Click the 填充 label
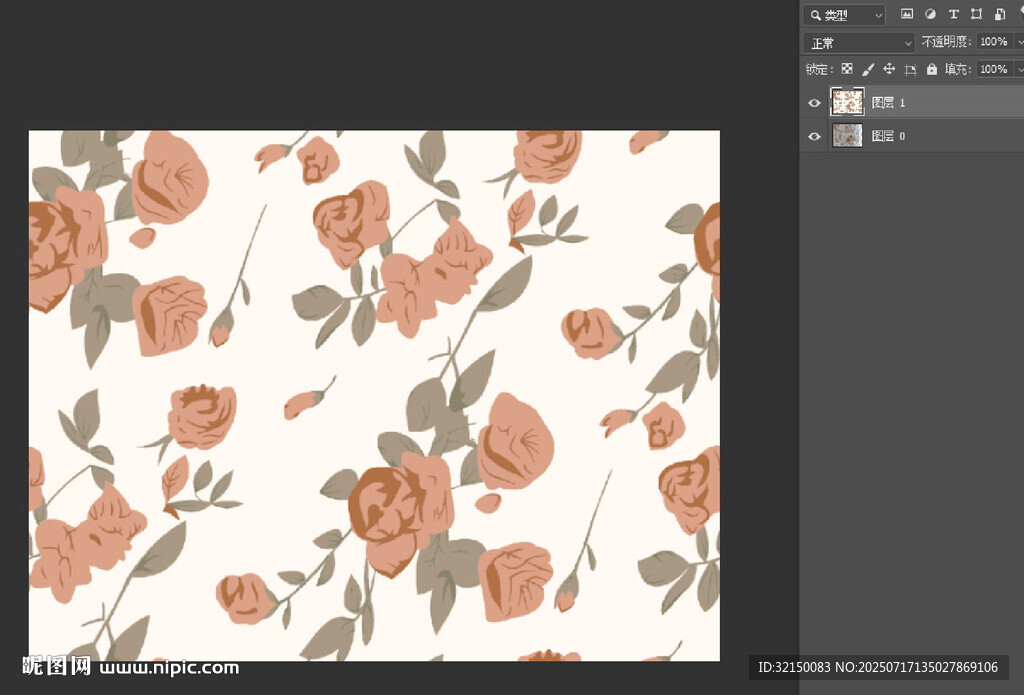1024x695 pixels. pyautogui.click(x=956, y=69)
